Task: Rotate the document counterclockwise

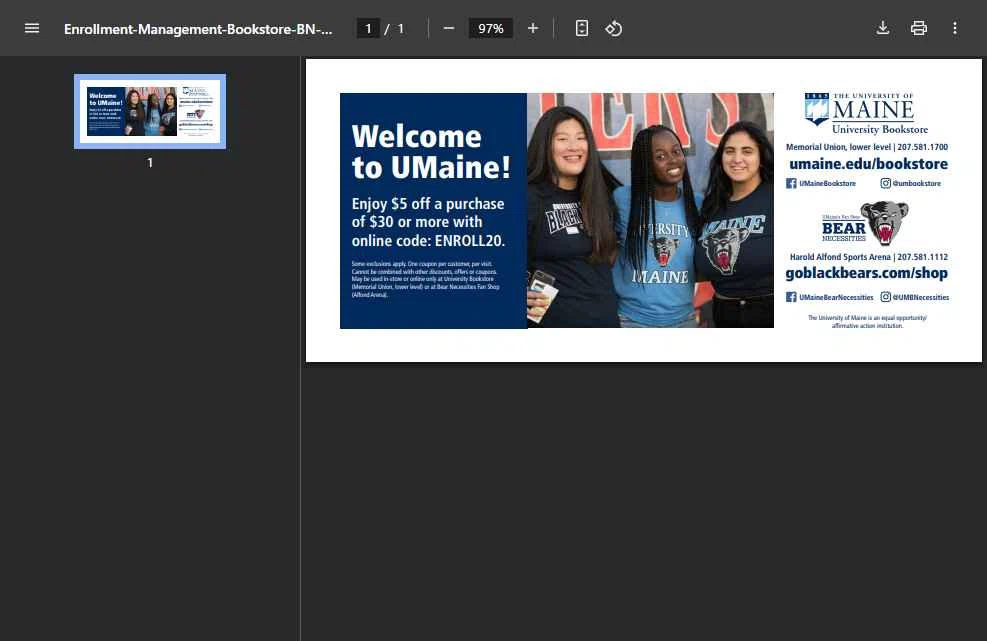Action: [613, 28]
